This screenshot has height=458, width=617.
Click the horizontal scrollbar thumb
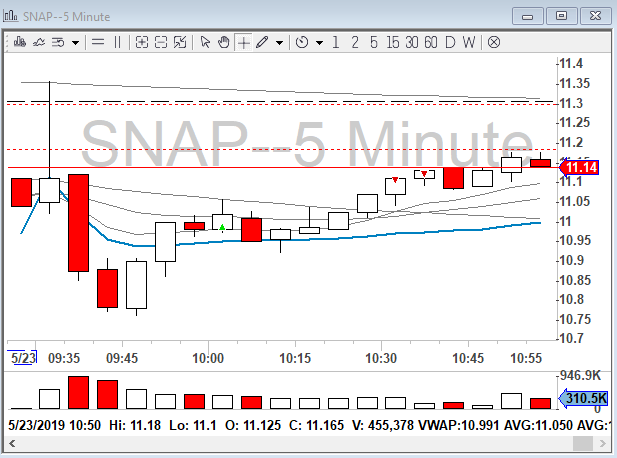click(583, 443)
